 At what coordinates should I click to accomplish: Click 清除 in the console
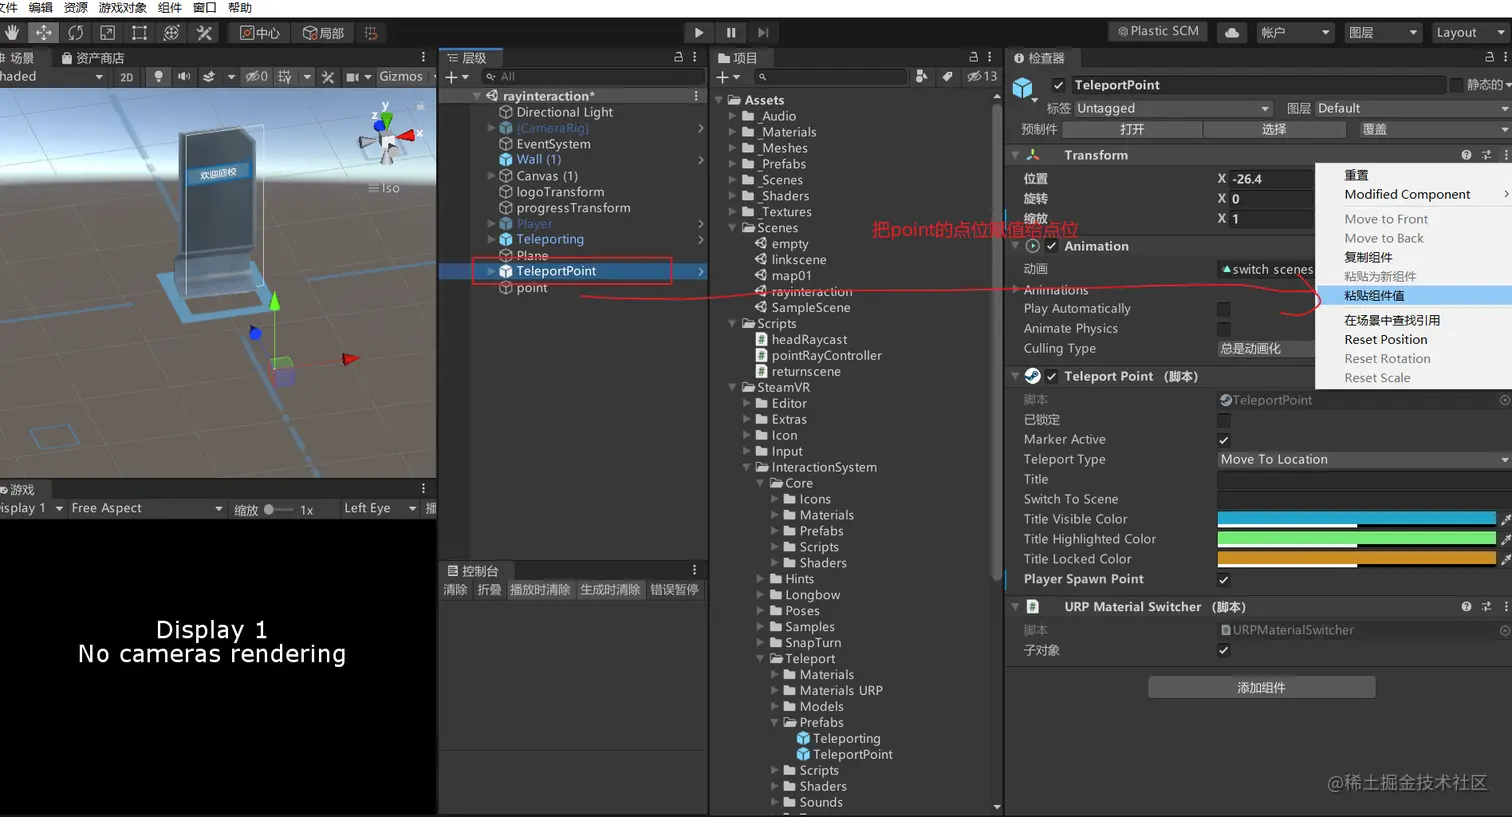(455, 590)
